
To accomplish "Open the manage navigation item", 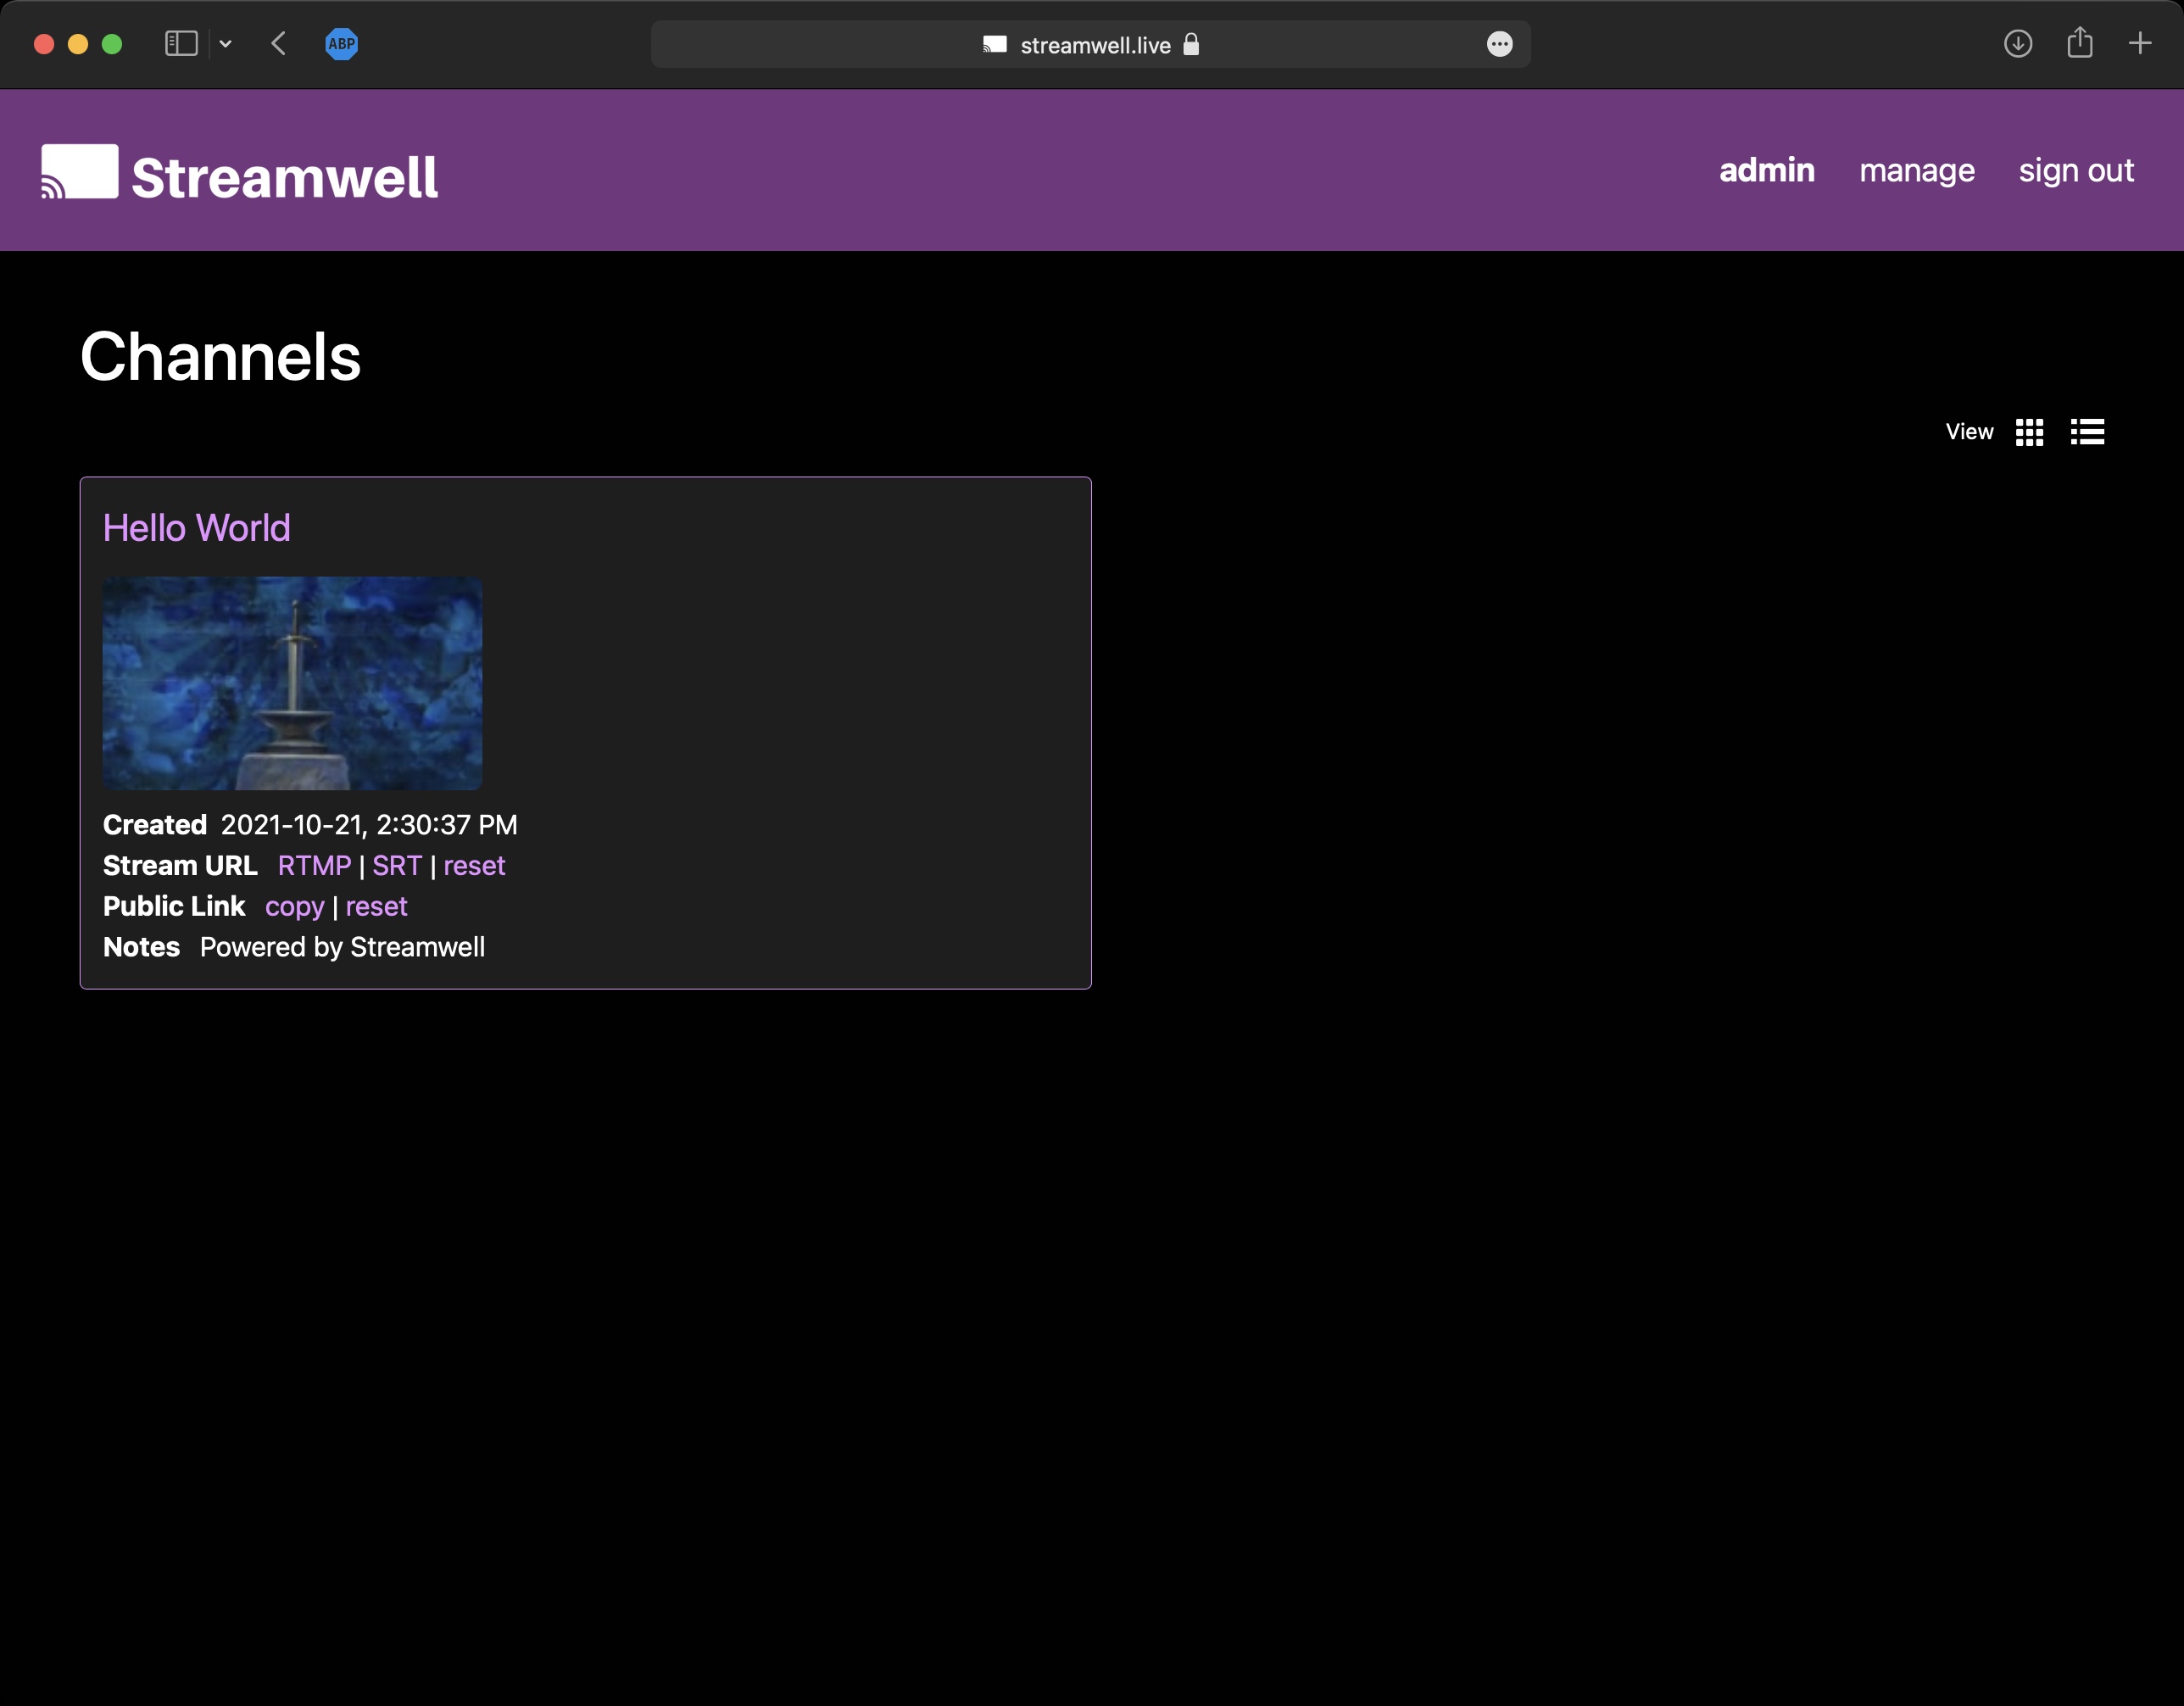I will pyautogui.click(x=1916, y=171).
